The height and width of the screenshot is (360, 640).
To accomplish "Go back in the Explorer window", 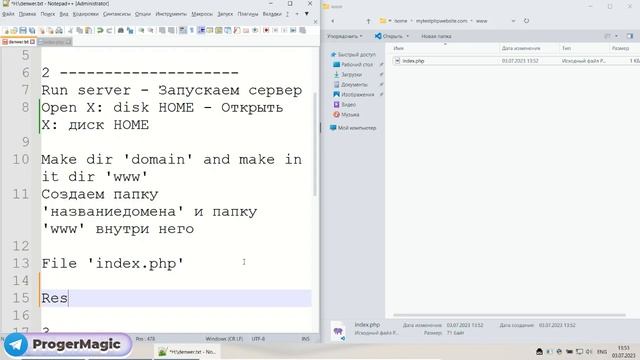I will pyautogui.click(x=333, y=21).
